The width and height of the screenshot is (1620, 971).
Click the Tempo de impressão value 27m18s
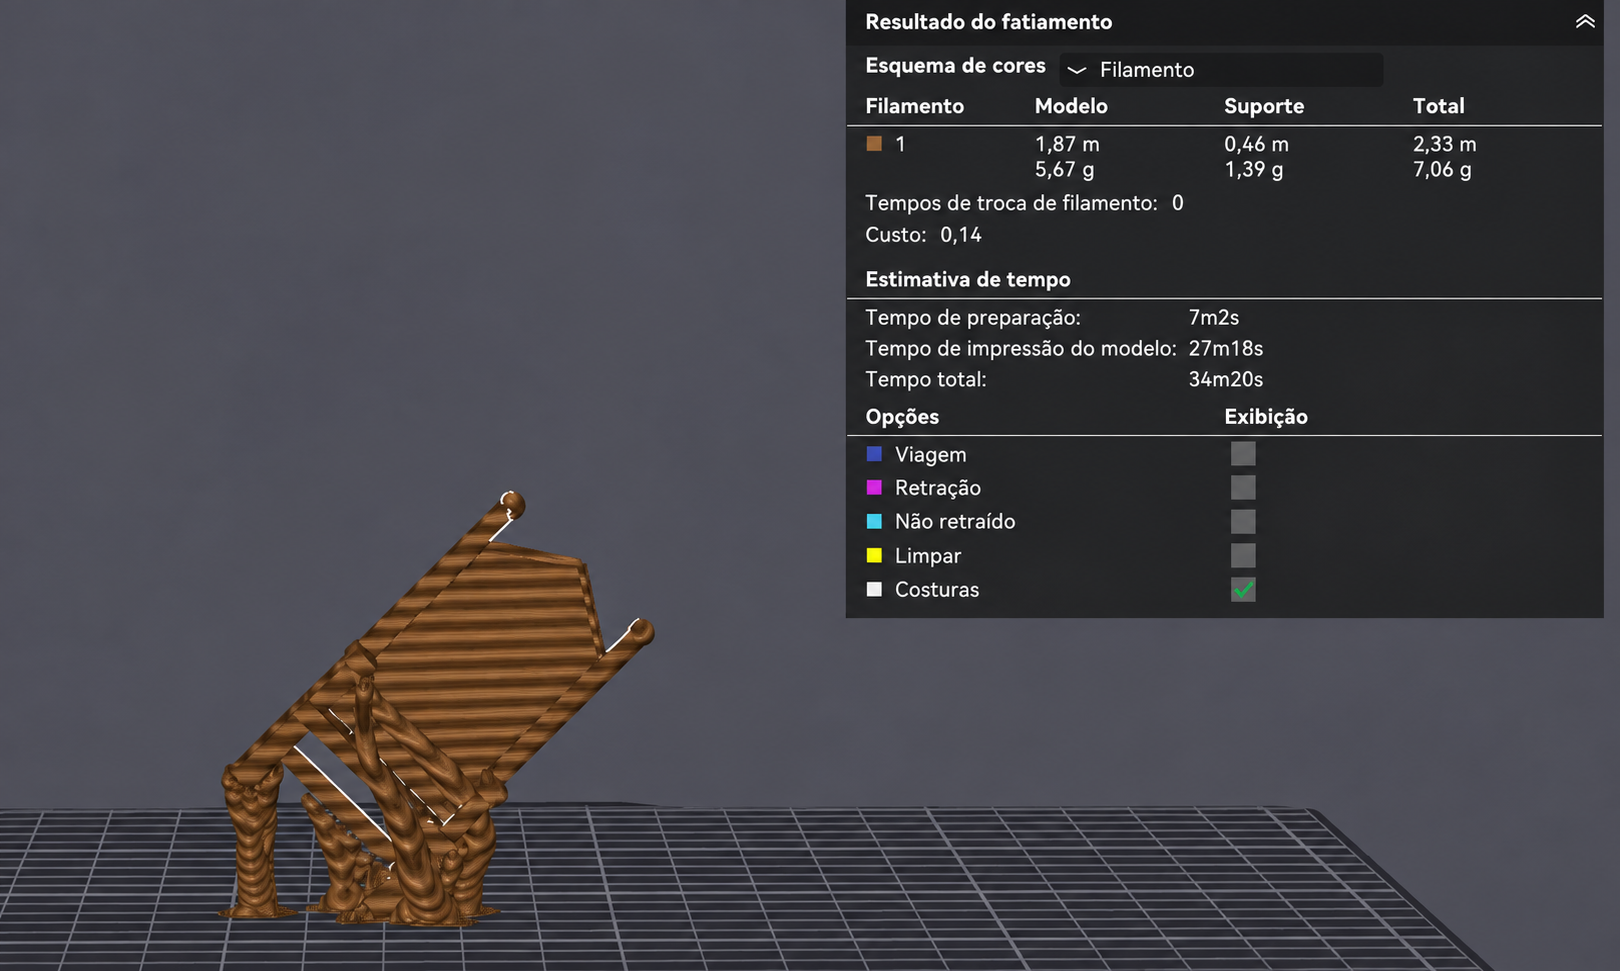tap(1225, 349)
